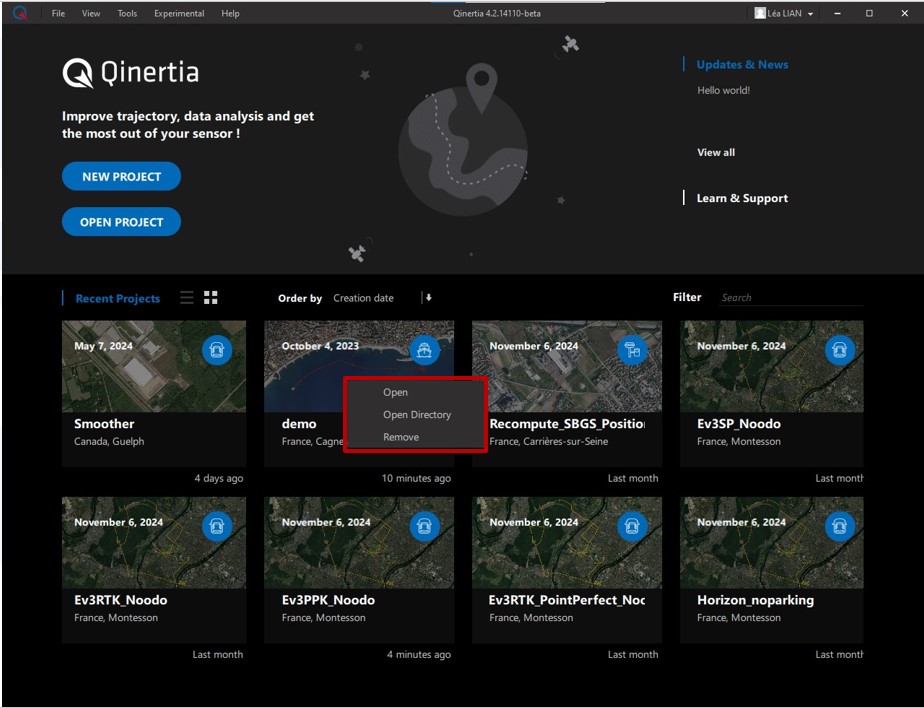Click the 'Ev3RTK_Noodo' project title
Image resolution: width=924 pixels, height=708 pixels.
pyautogui.click(x=121, y=600)
